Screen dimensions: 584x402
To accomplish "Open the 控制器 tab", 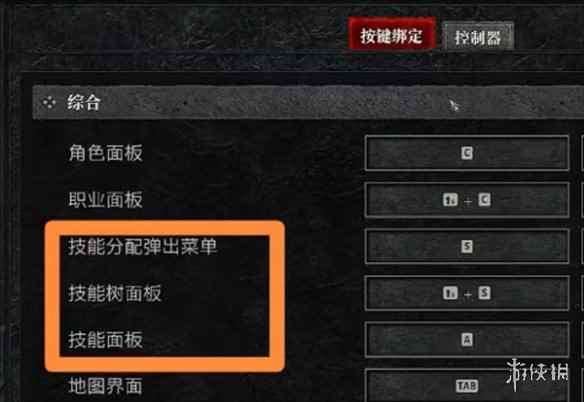I will pyautogui.click(x=478, y=37).
